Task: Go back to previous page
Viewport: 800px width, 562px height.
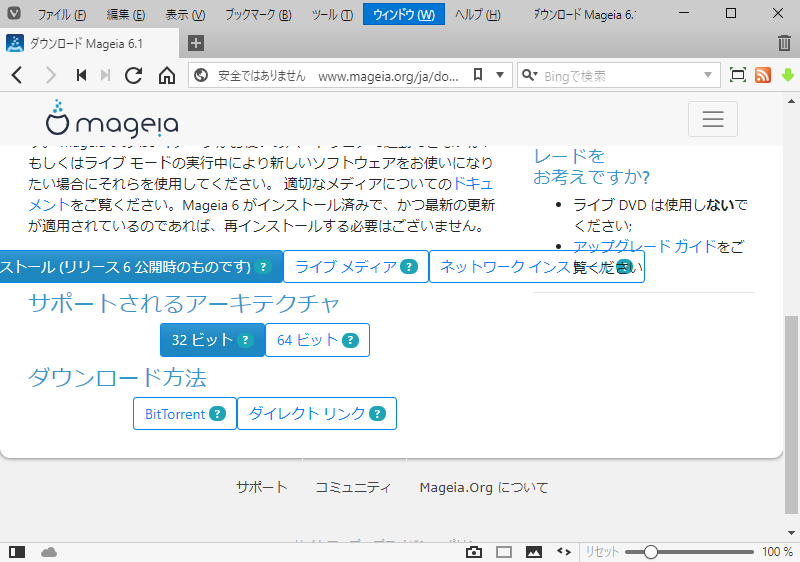Action: point(17,75)
